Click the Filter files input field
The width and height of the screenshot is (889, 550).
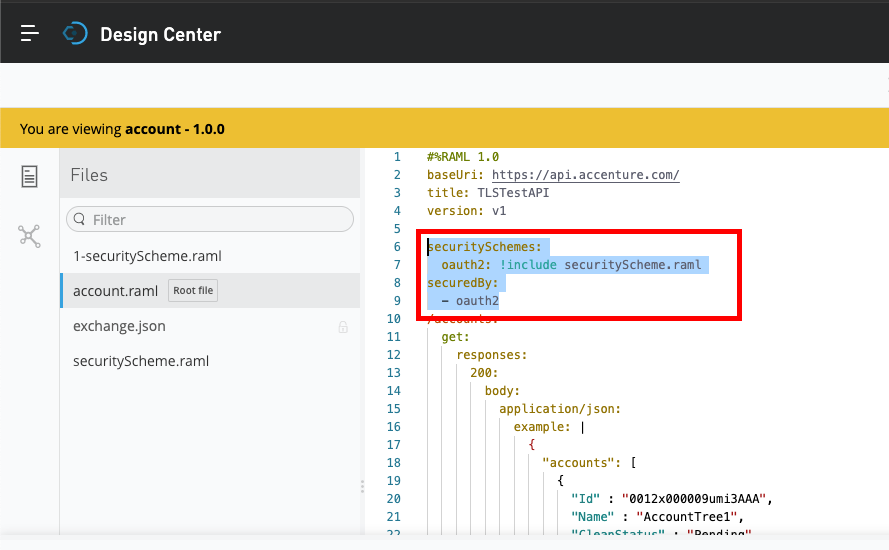point(215,220)
